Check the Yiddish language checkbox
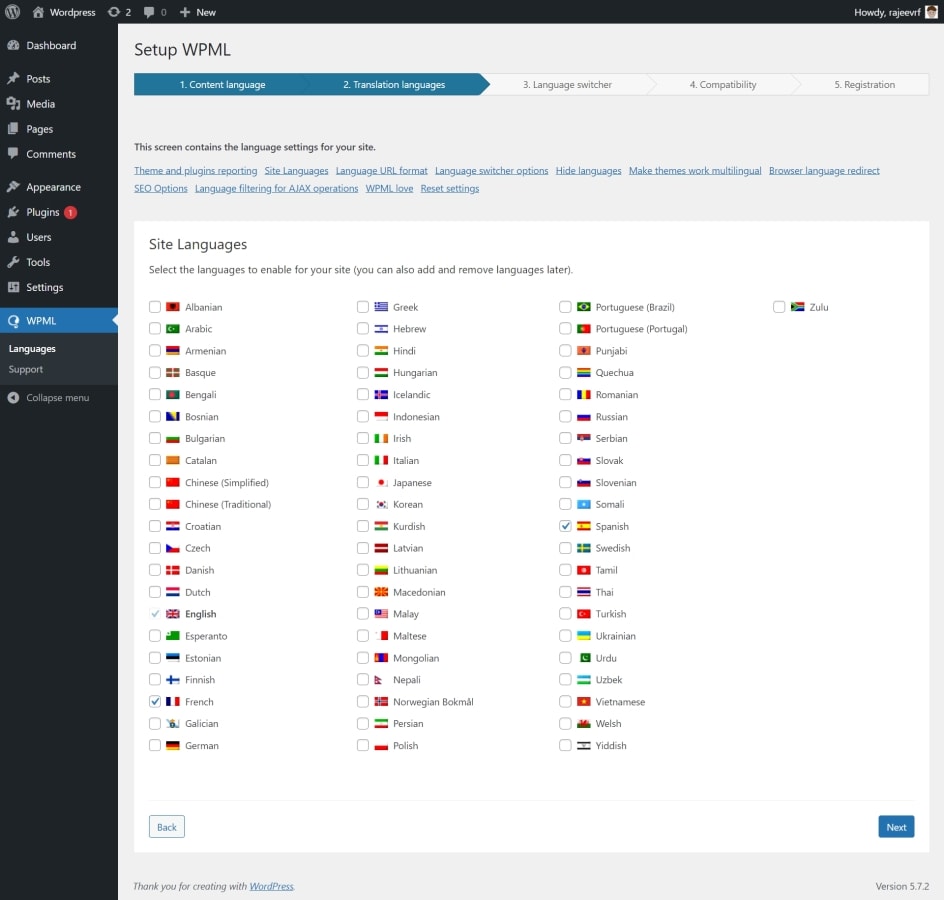944x900 pixels. tap(565, 745)
